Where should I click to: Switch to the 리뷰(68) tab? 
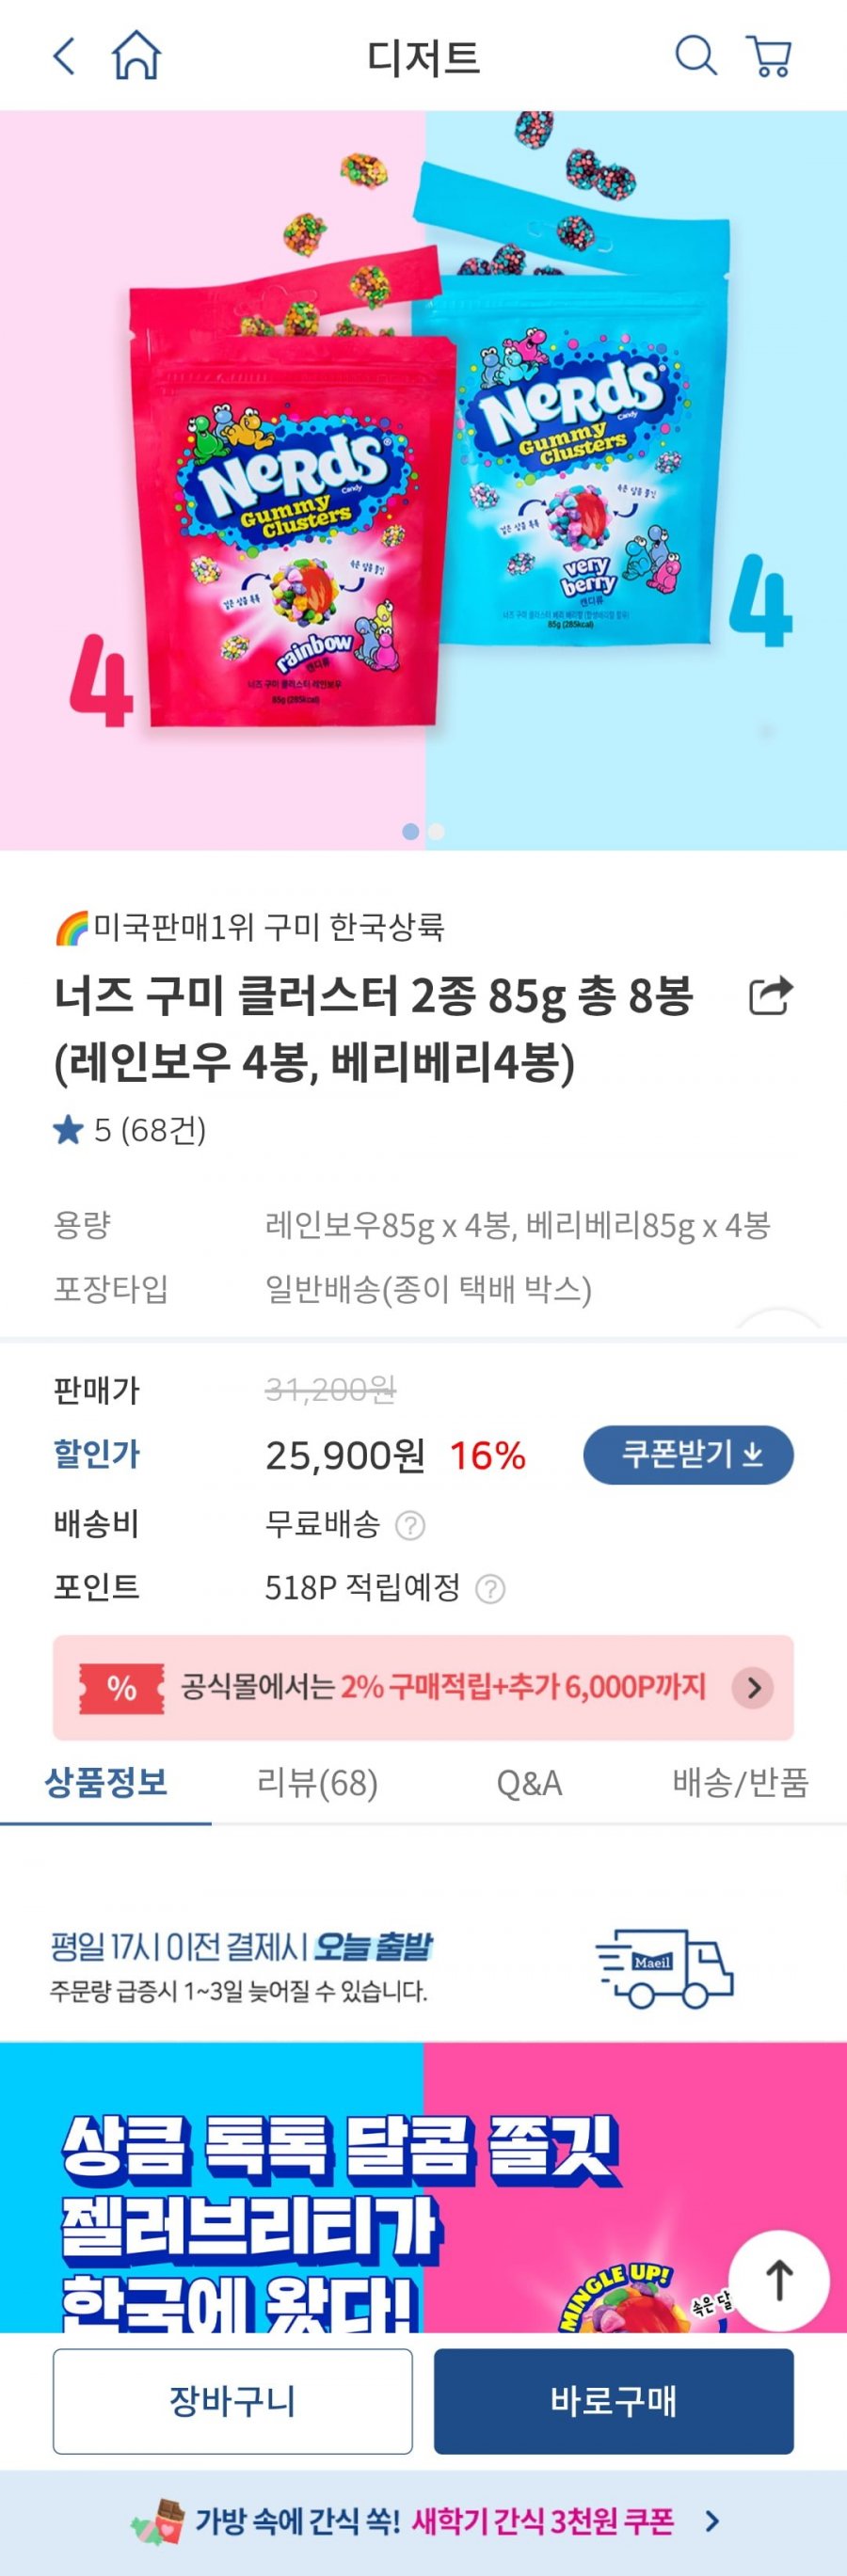317,1782
